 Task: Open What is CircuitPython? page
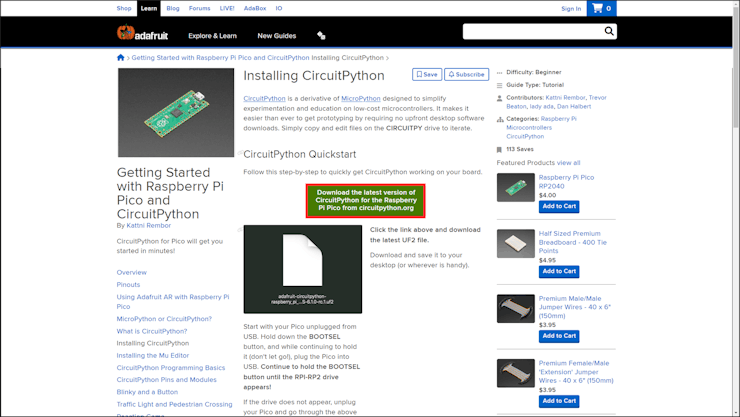click(152, 331)
